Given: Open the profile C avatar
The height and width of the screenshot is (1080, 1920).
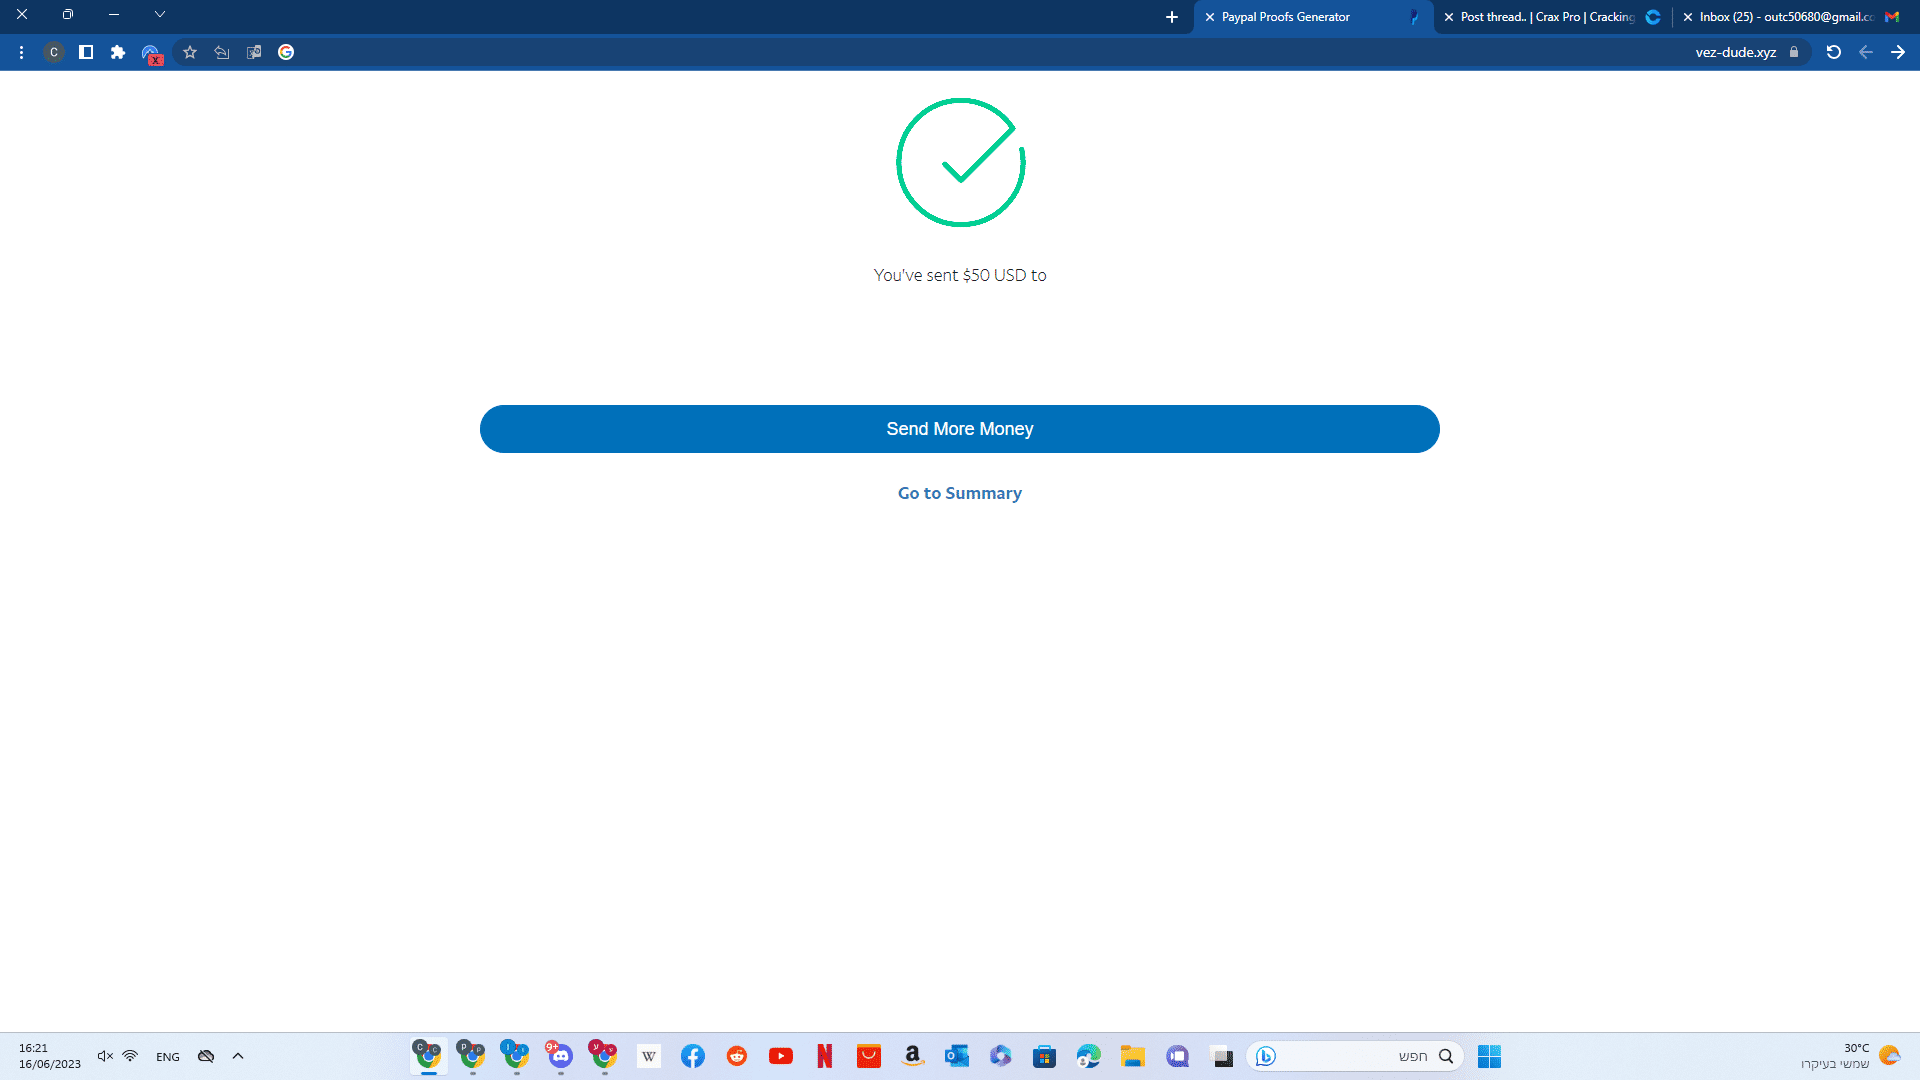Looking at the screenshot, I should (54, 52).
